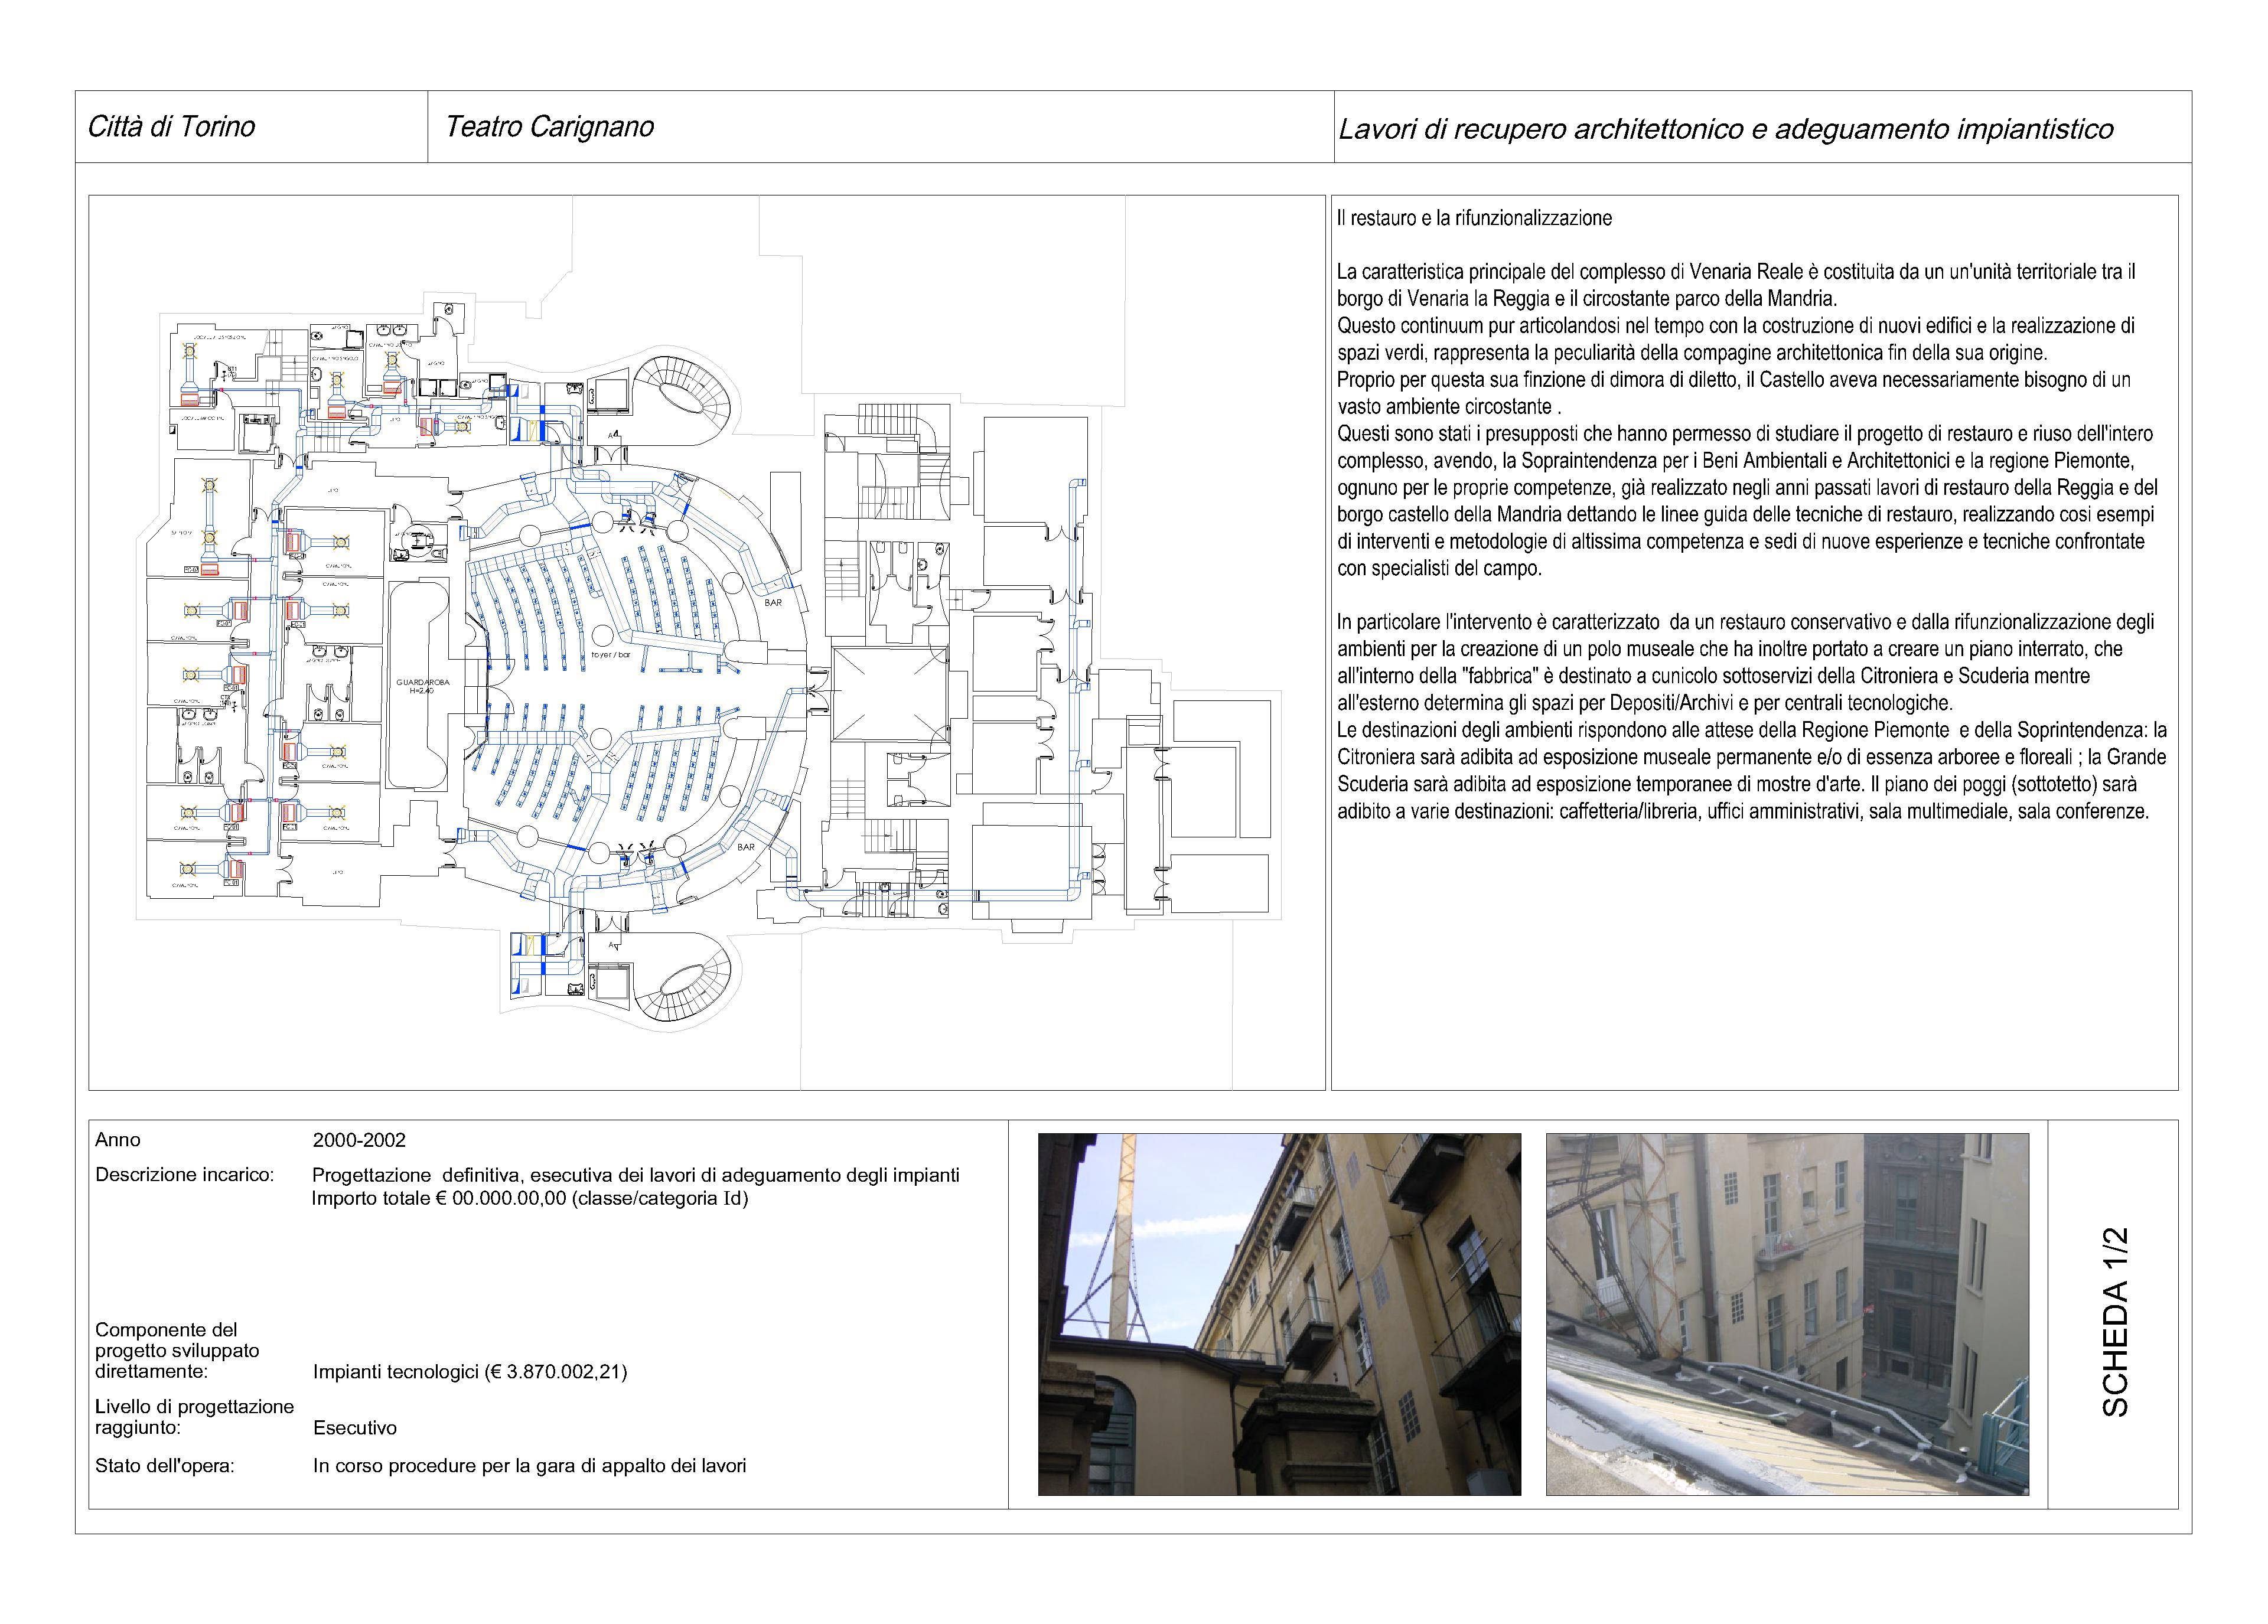Click the 'GUARDAROBA H=2.40' room label
This screenshot has width=2268, height=1624.
click(x=422, y=686)
